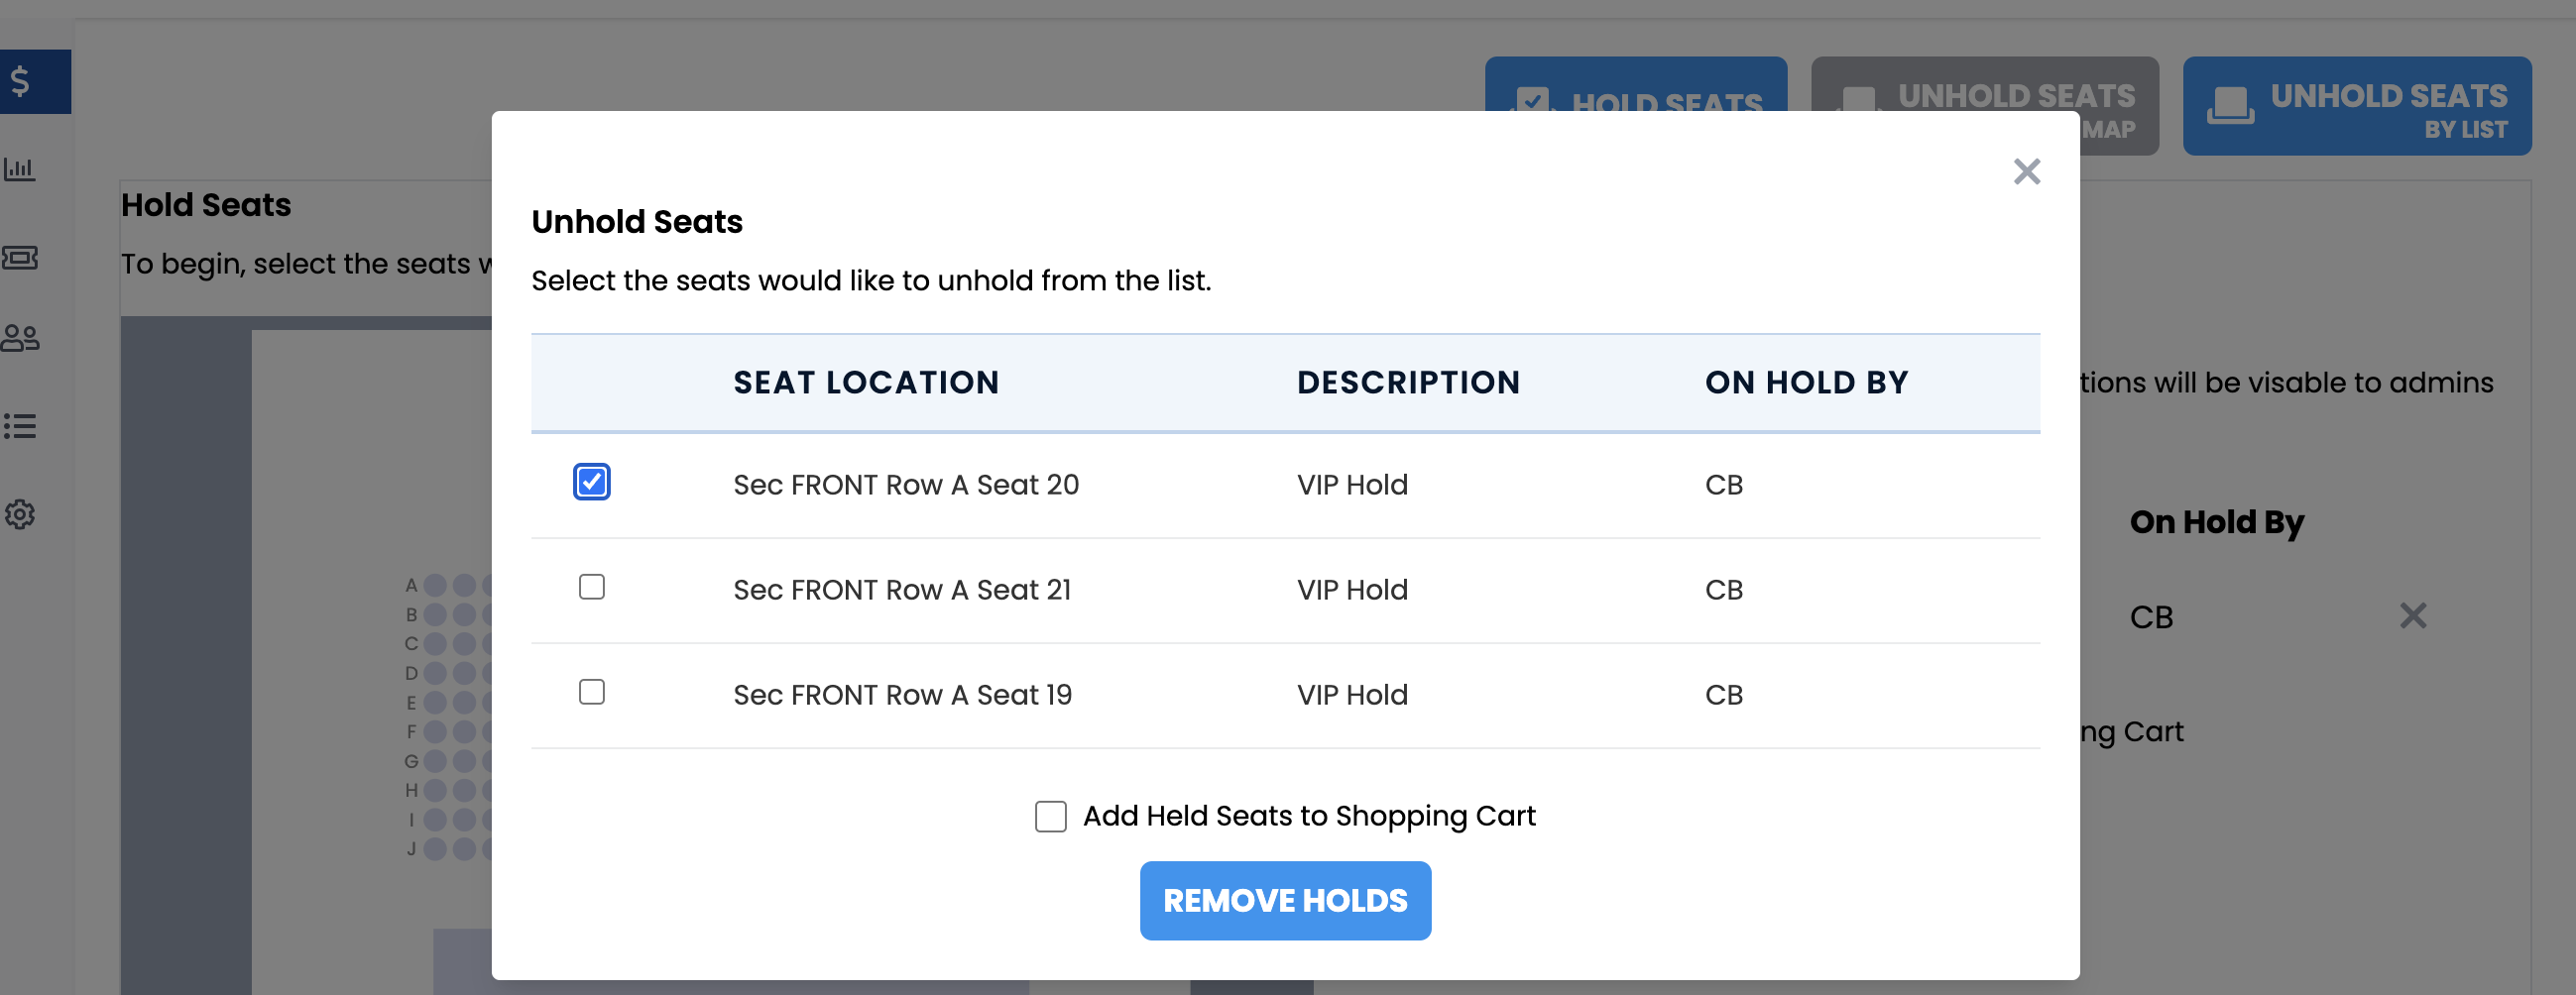2576x995 pixels.
Task: Close the Unhold Seats dialog
Action: 2026,171
